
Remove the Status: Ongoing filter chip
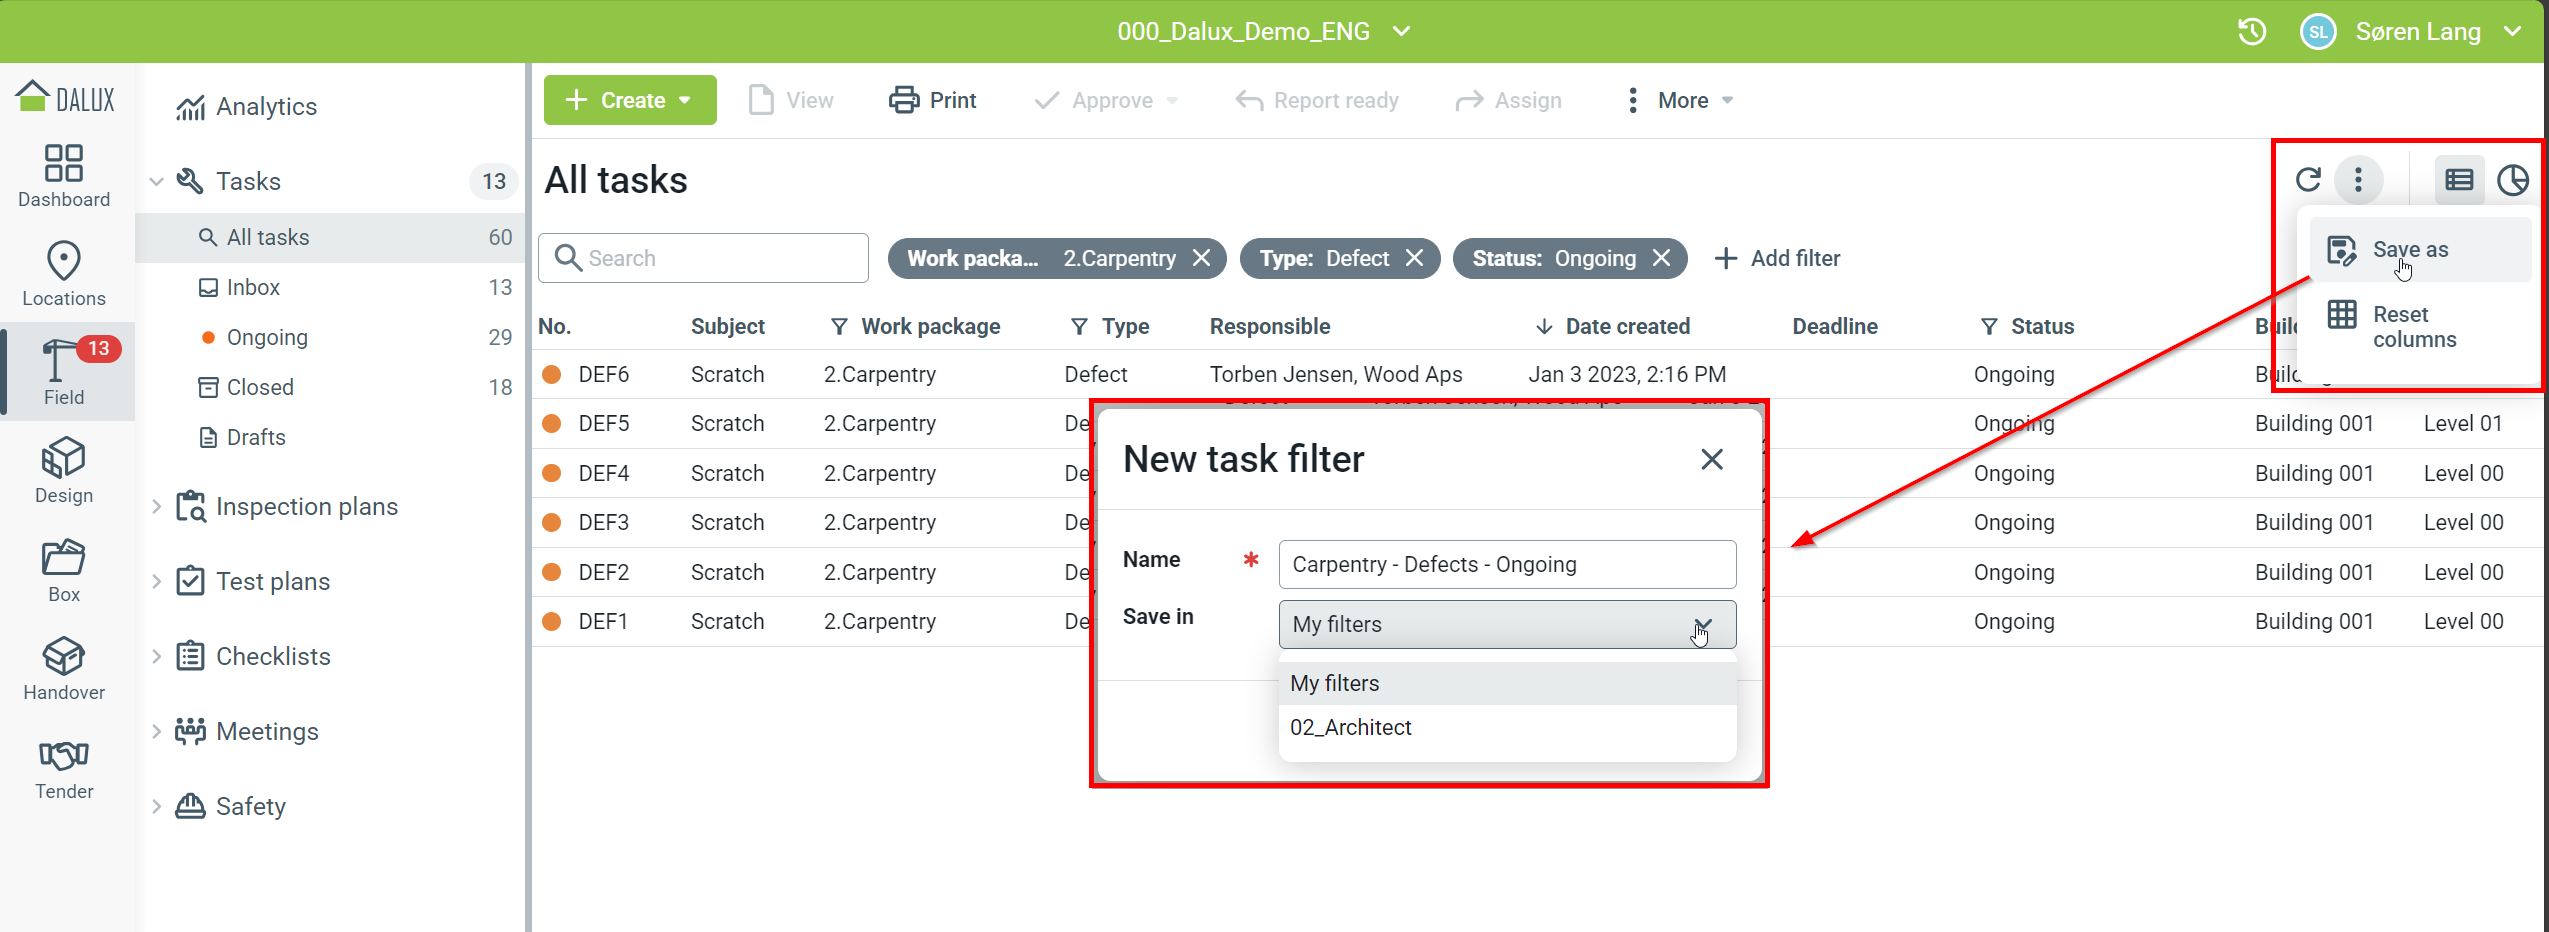point(1661,258)
